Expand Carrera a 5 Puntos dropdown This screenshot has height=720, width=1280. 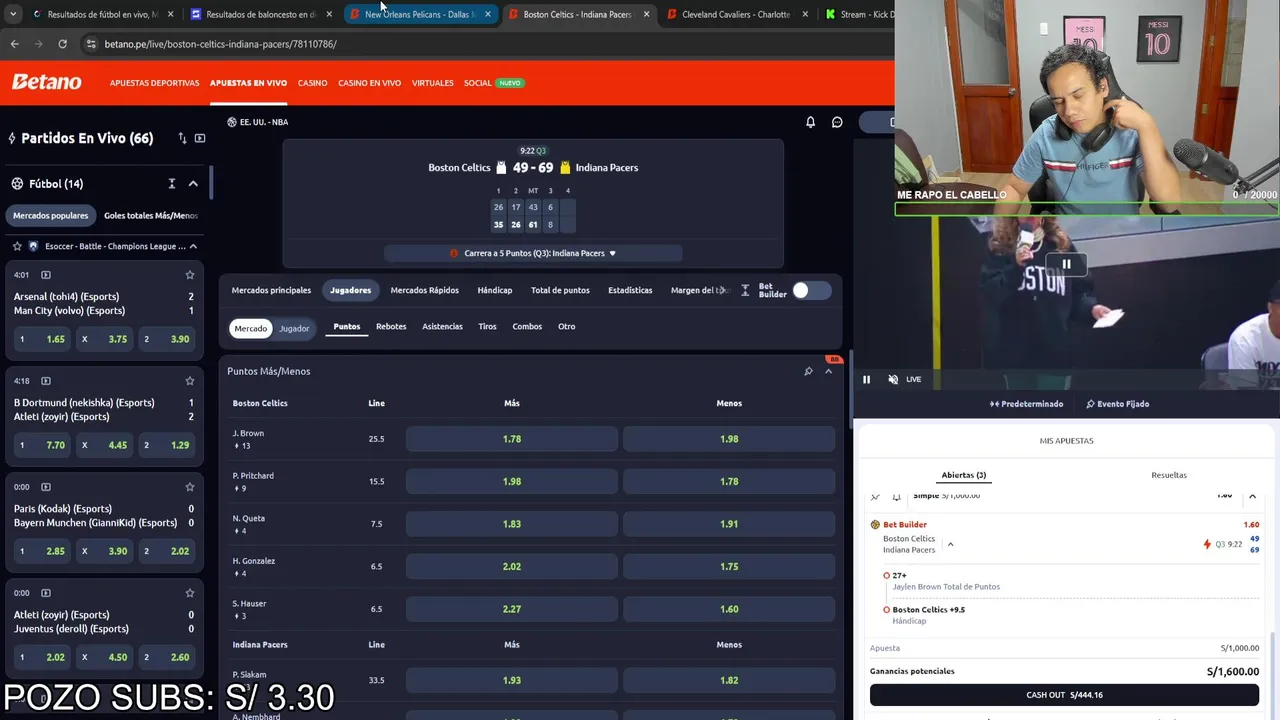tap(533, 253)
